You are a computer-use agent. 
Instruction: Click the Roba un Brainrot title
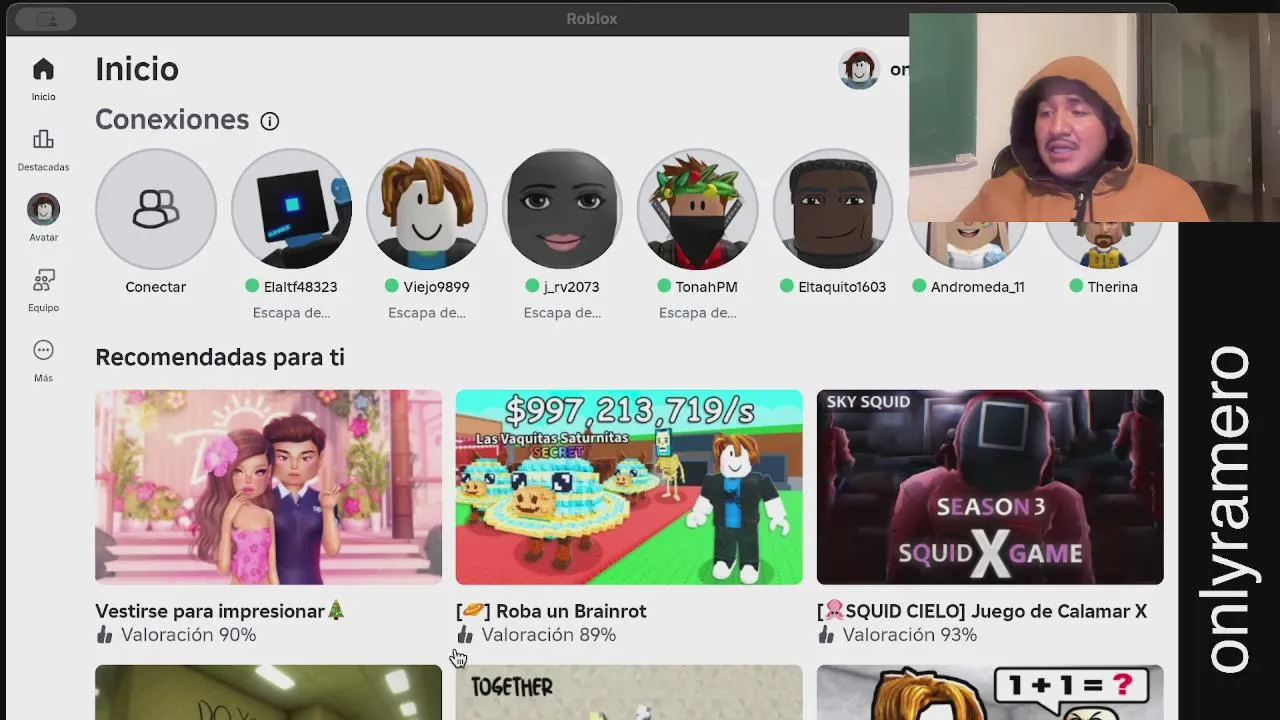click(x=551, y=611)
